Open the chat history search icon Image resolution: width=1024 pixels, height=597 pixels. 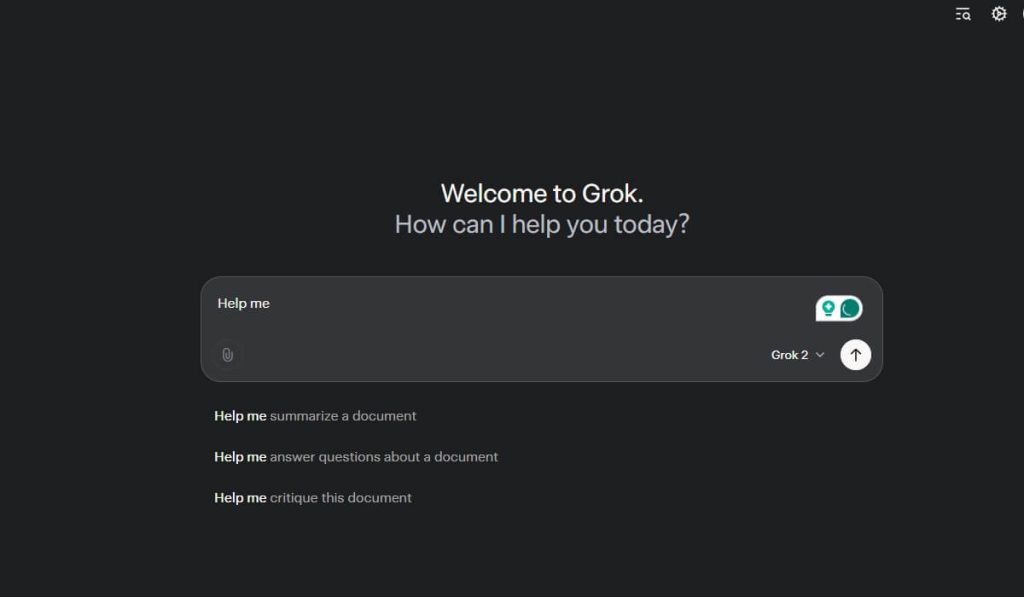coord(963,14)
